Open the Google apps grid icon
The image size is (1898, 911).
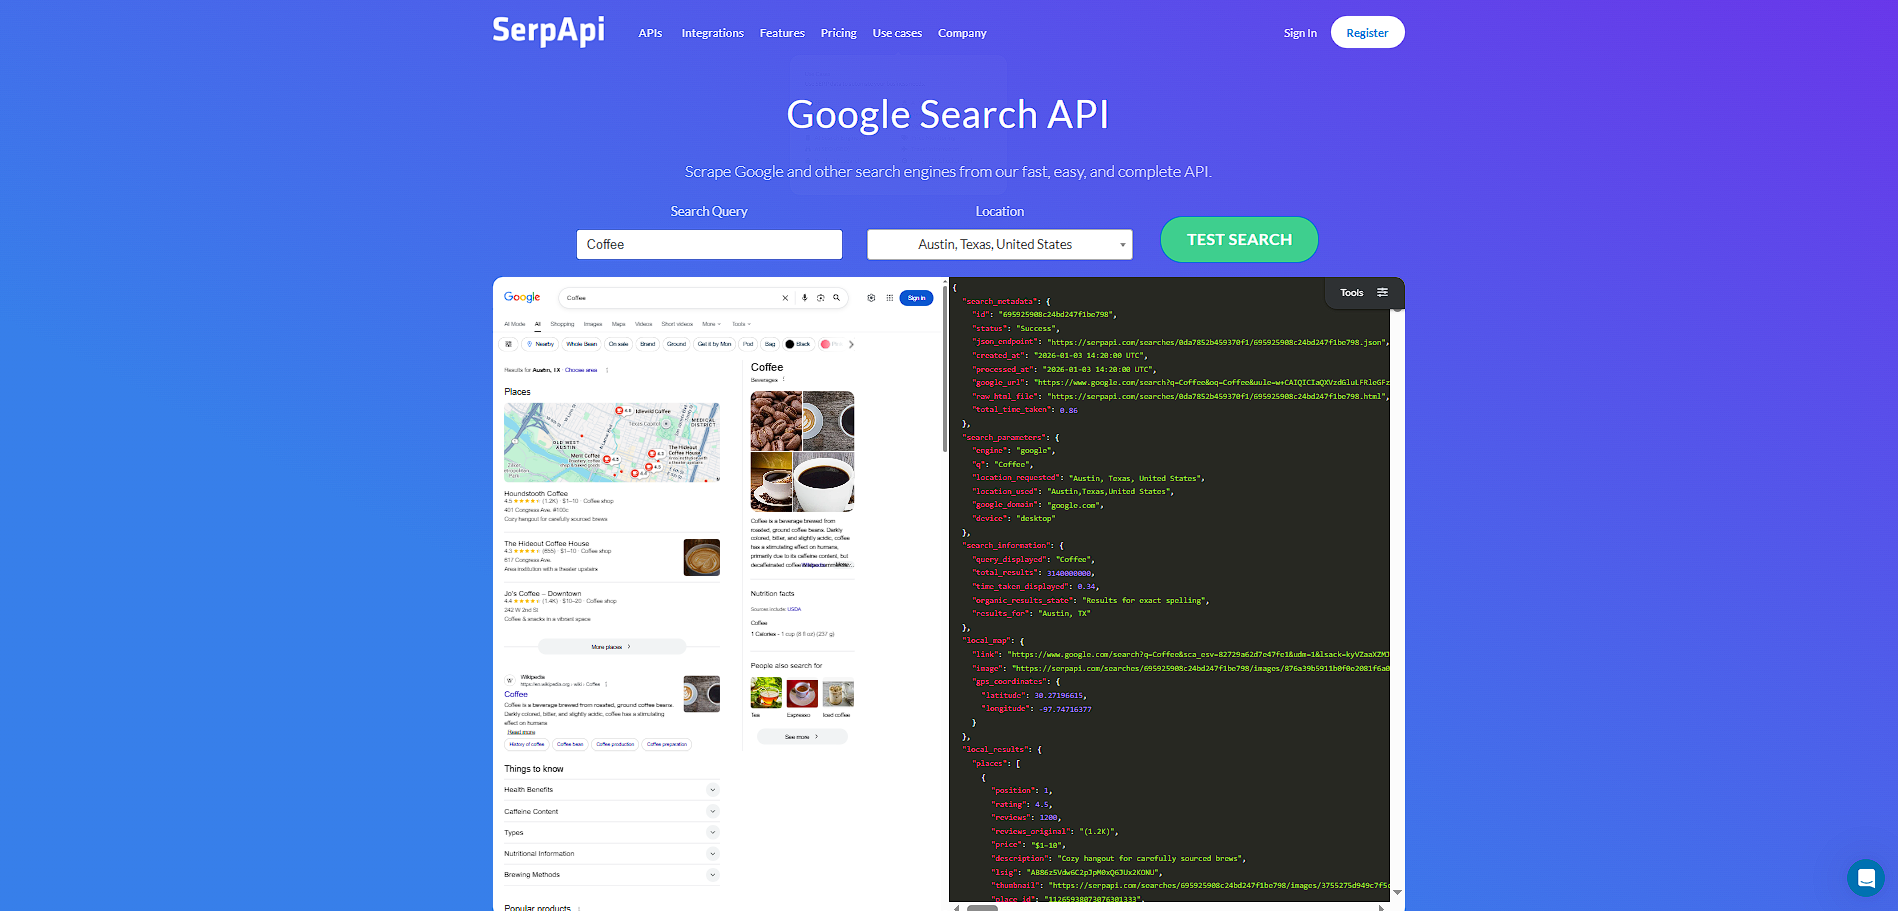pos(889,298)
